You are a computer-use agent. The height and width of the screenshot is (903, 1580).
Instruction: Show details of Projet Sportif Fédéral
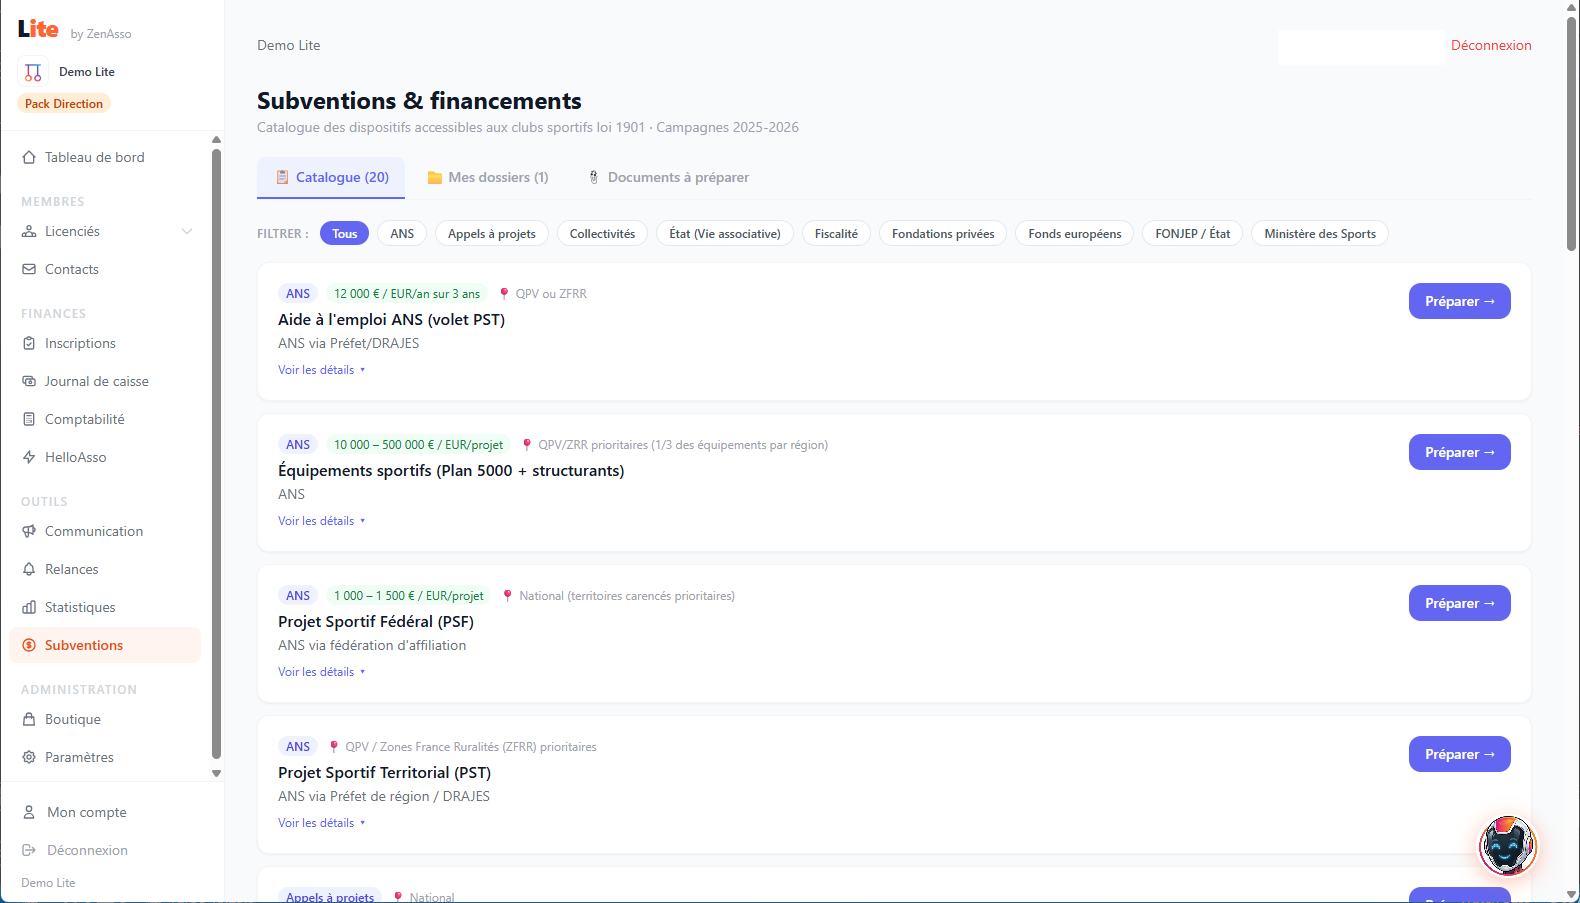tap(322, 672)
